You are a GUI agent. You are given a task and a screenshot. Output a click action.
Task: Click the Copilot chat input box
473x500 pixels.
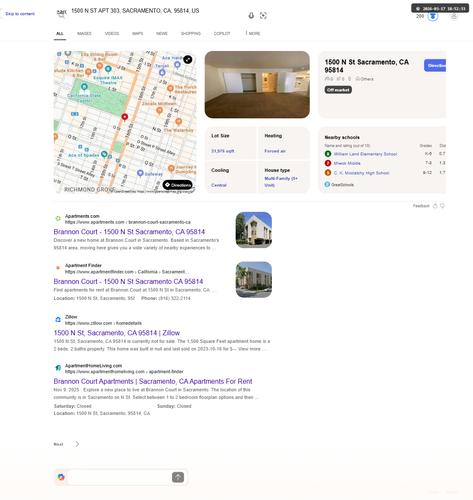coord(119,477)
